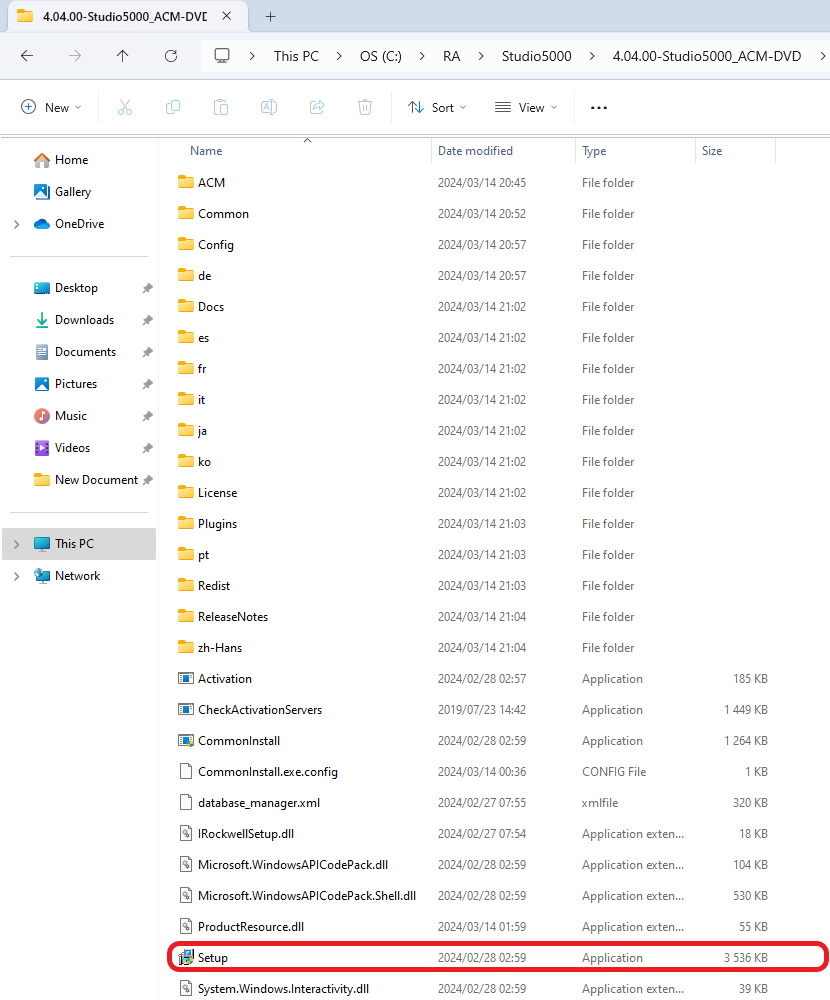Click the Share toolbar icon

click(317, 107)
